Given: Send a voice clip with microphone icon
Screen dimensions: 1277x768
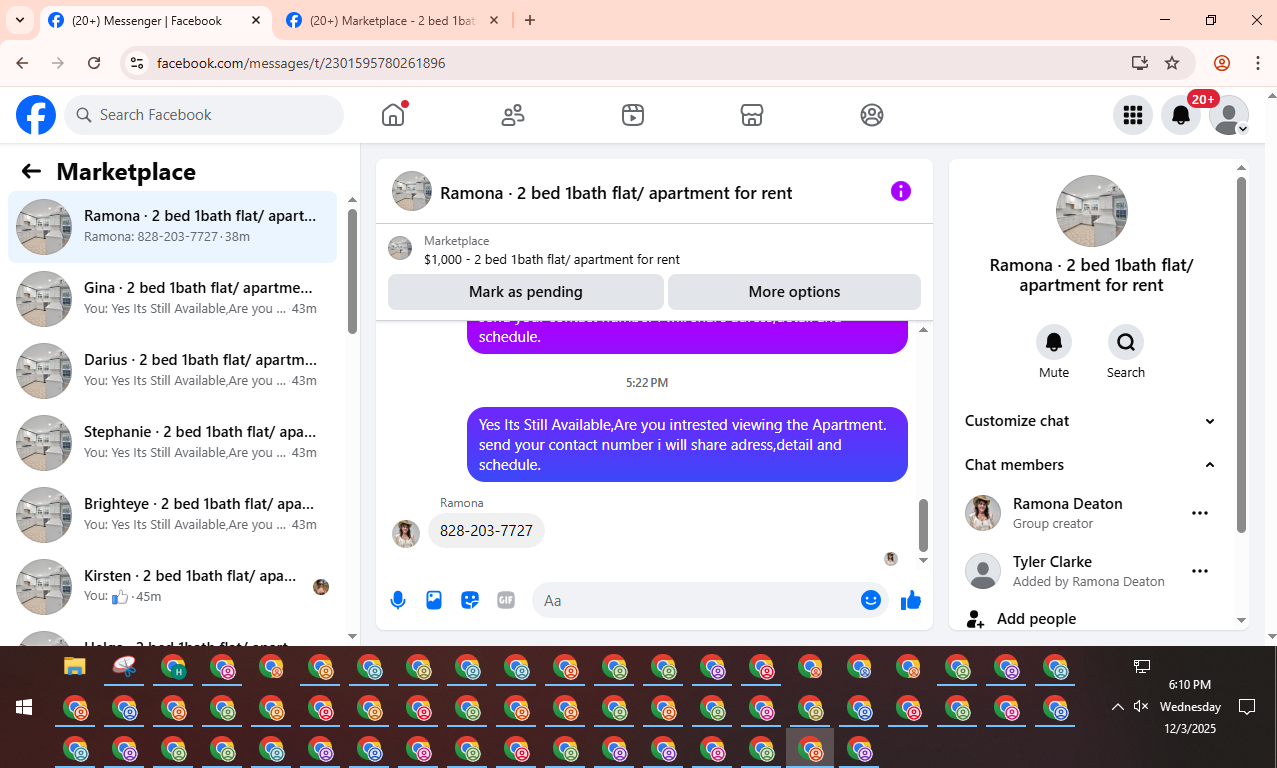Looking at the screenshot, I should tap(398, 600).
